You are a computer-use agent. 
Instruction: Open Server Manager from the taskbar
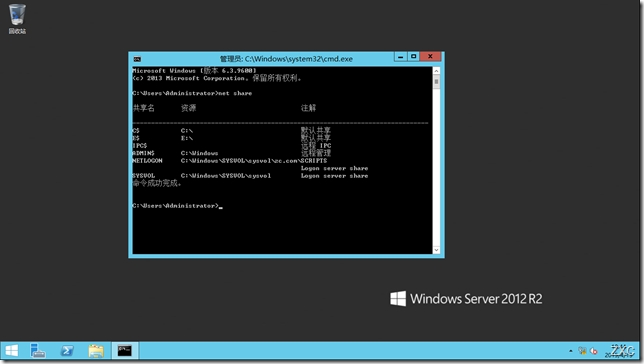click(38, 351)
